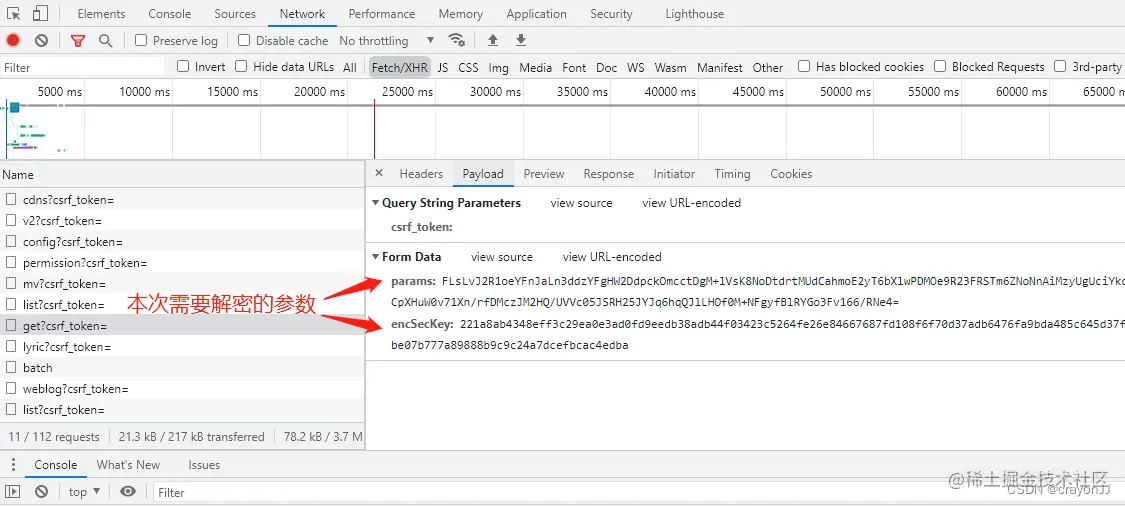Activate the inspect element picker icon
The height and width of the screenshot is (506, 1125).
(x=14, y=13)
